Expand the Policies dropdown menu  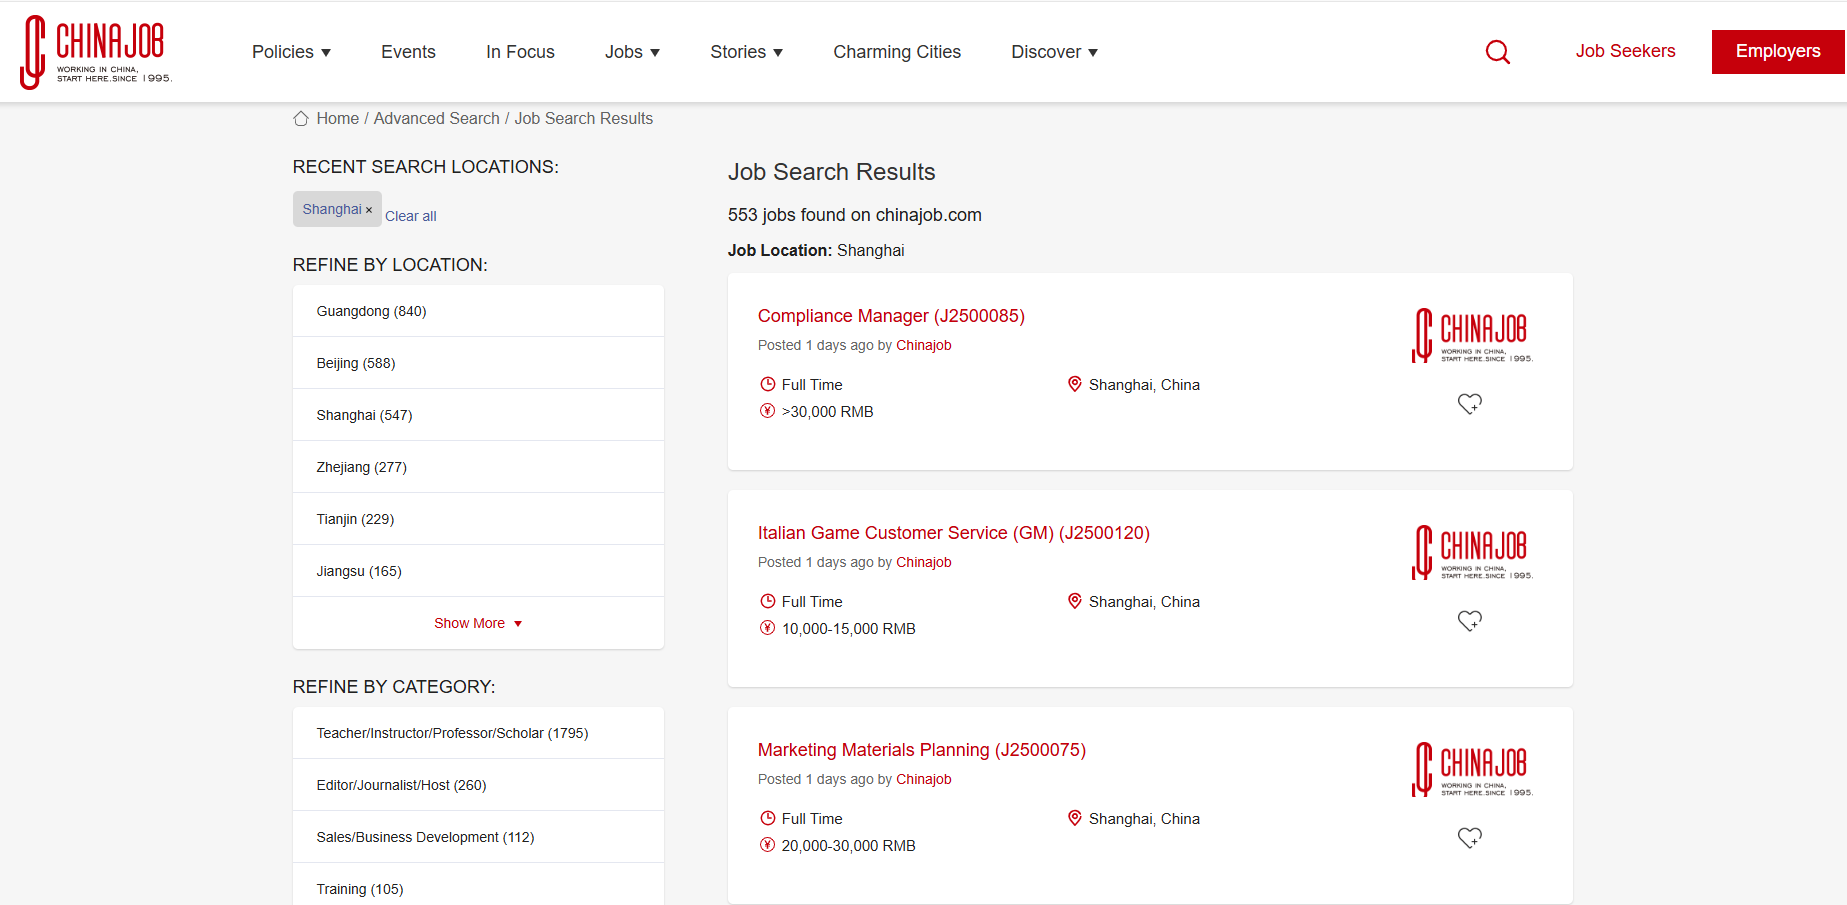click(291, 52)
